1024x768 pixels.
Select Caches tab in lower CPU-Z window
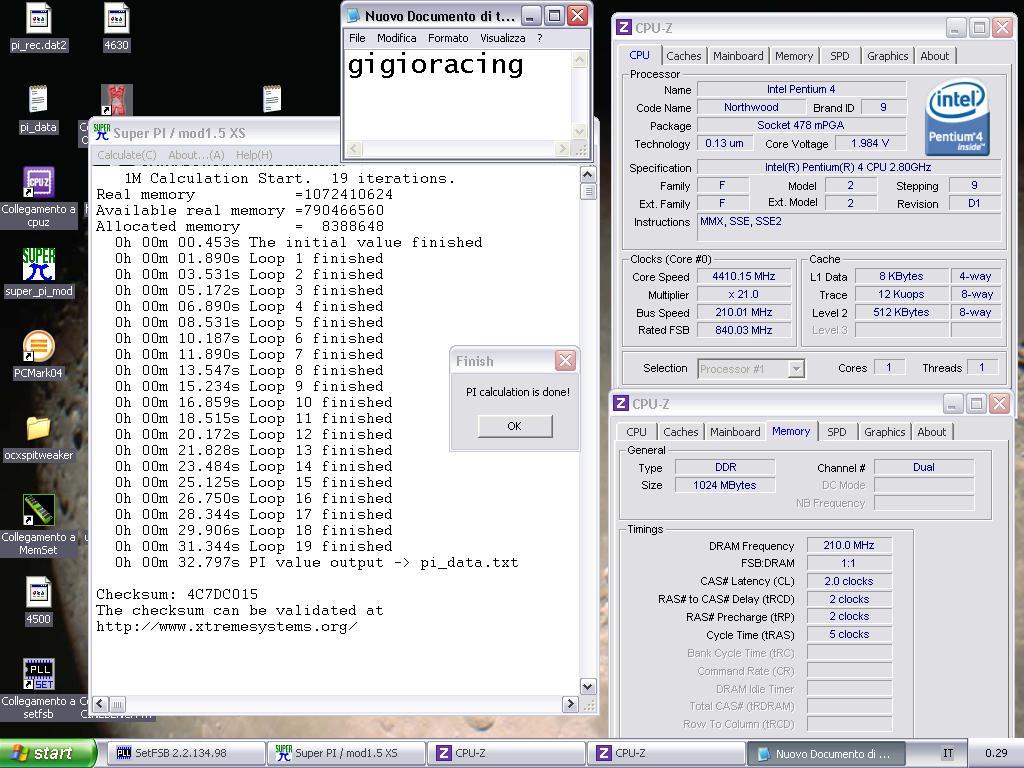tap(680, 432)
